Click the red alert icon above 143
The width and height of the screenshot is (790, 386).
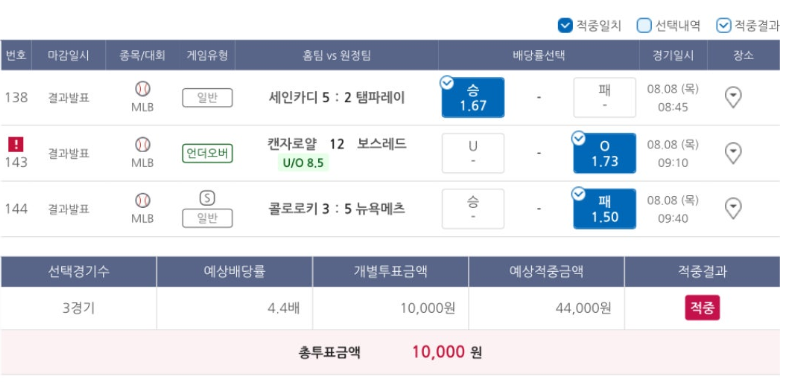pyautogui.click(x=16, y=145)
